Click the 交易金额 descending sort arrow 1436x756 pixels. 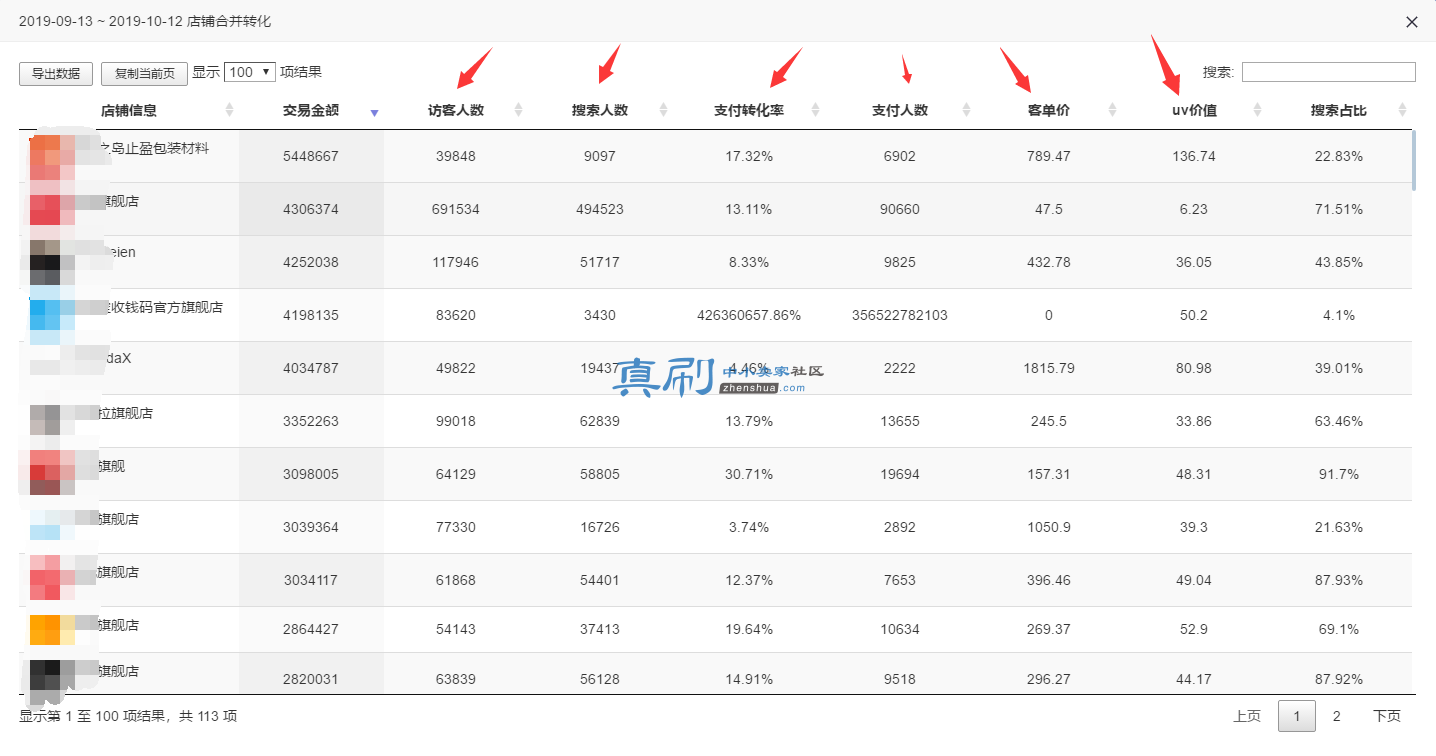[x=374, y=114]
